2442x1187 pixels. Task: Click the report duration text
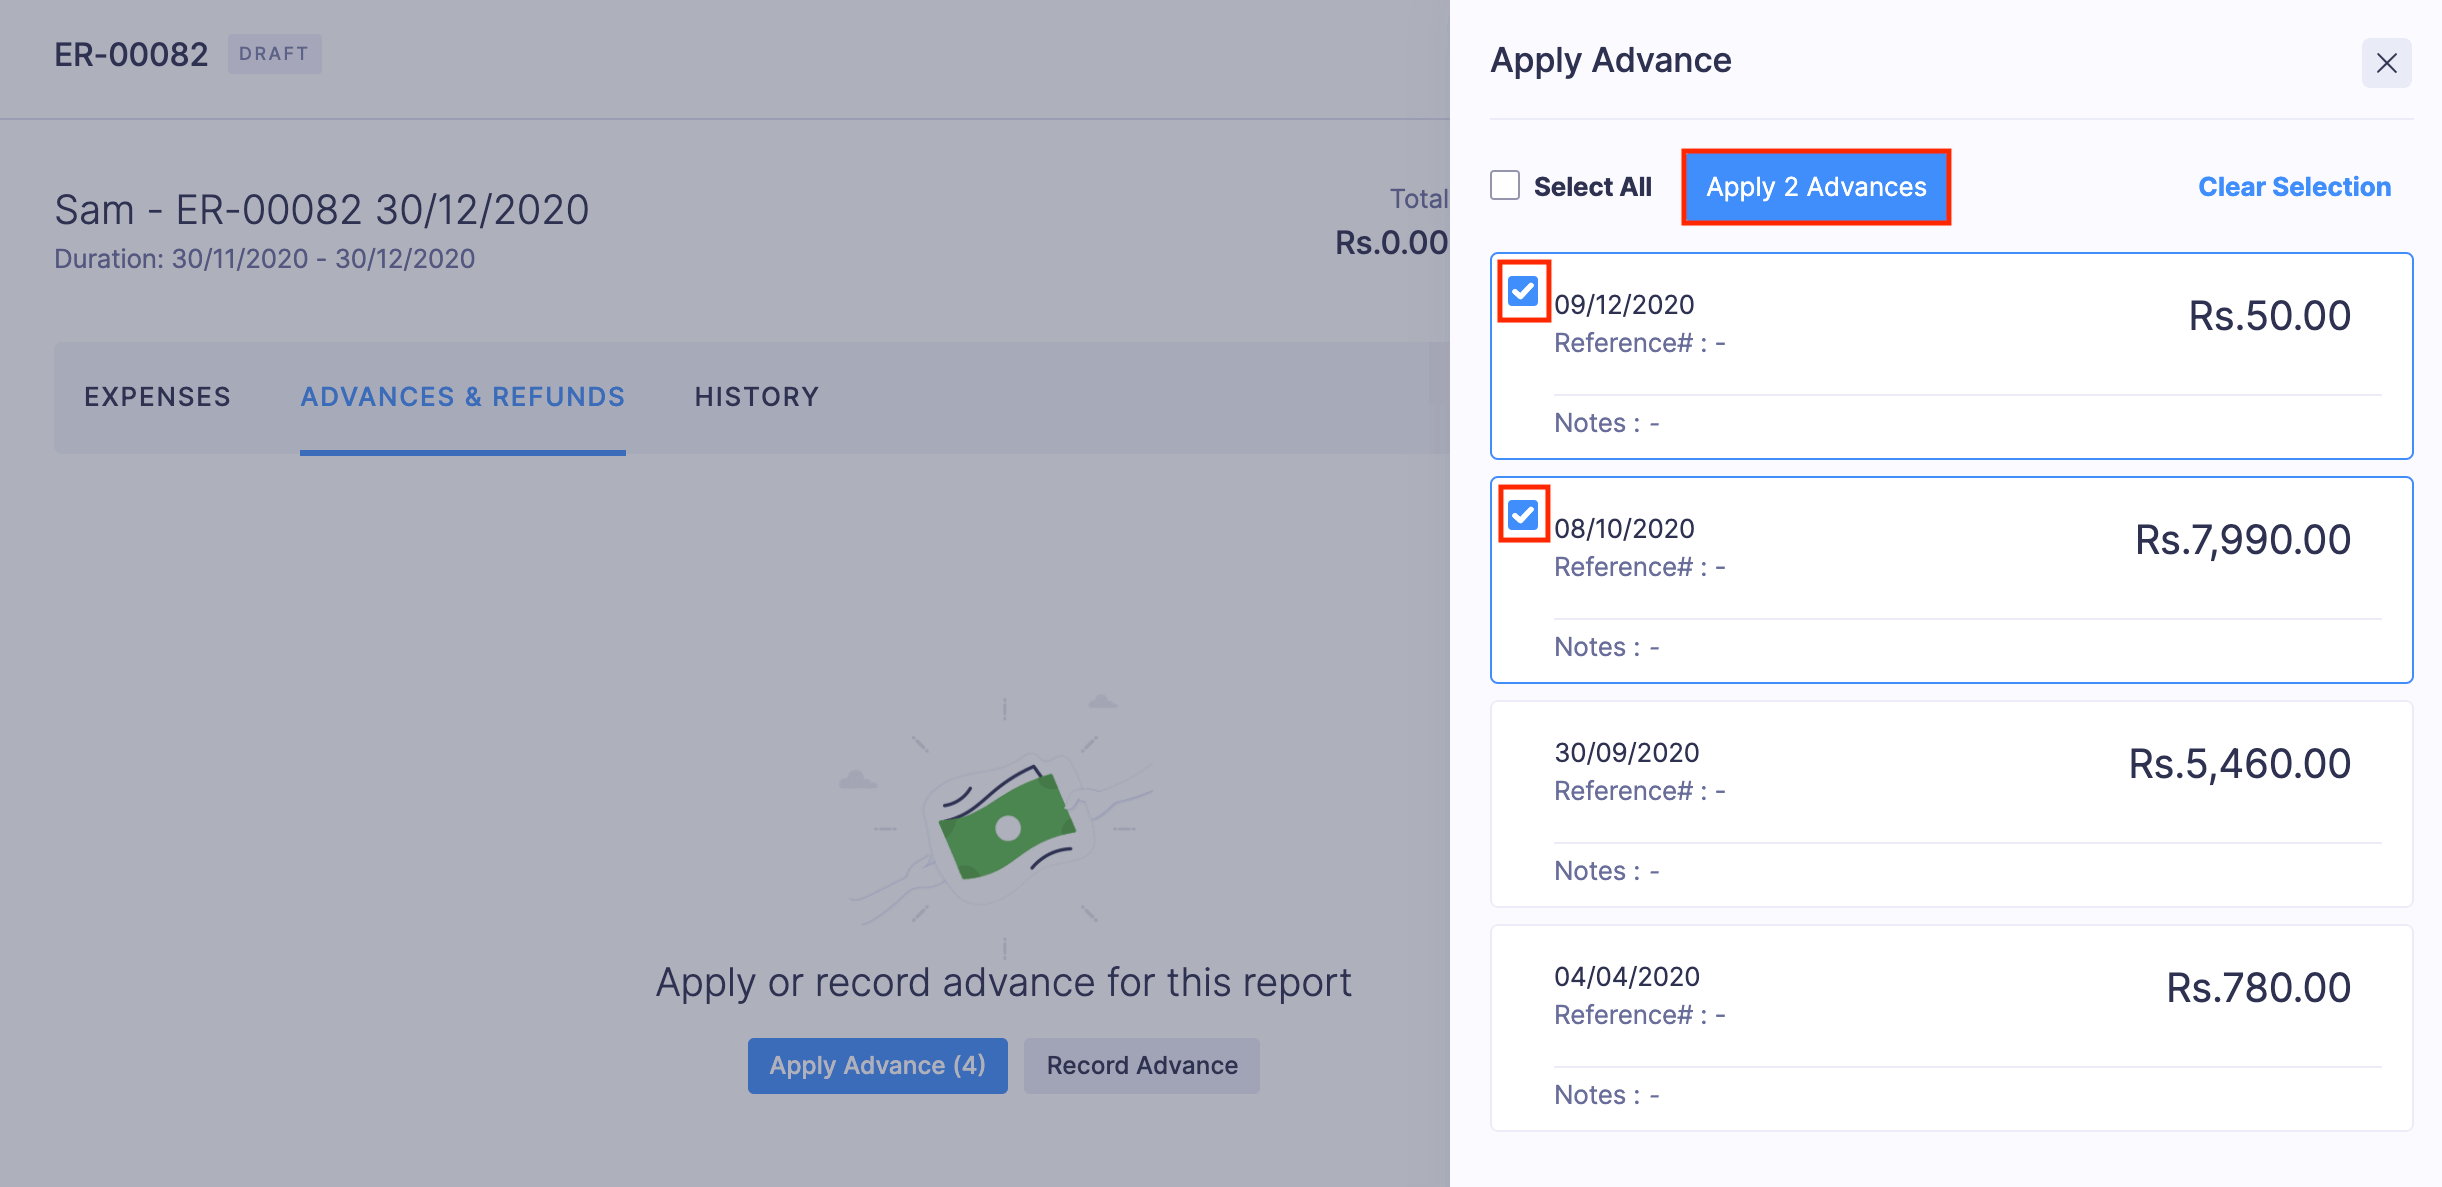[x=266, y=258]
